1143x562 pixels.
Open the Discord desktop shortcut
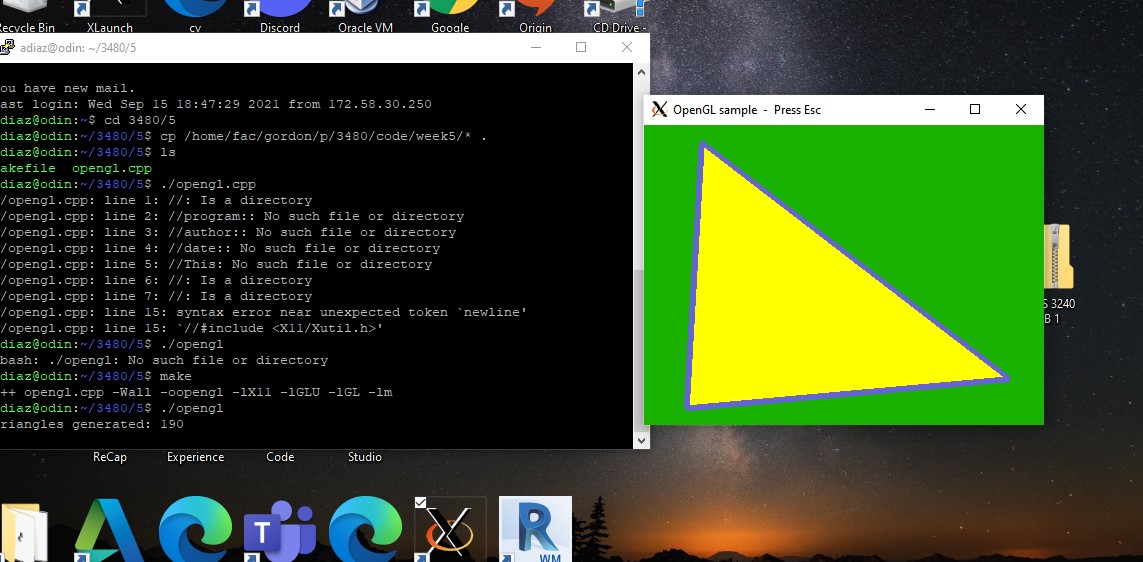(x=280, y=16)
